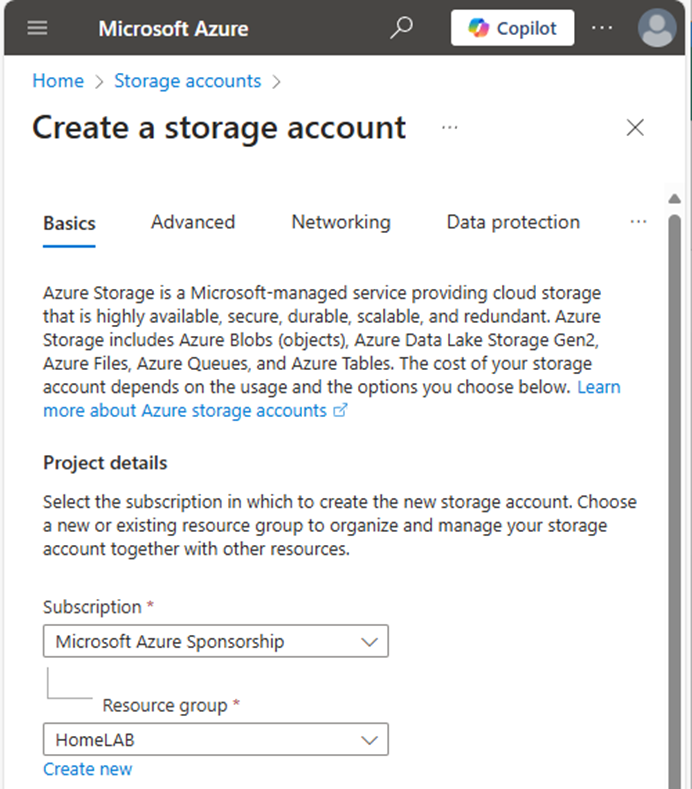Close the Create a storage account blade

click(635, 128)
